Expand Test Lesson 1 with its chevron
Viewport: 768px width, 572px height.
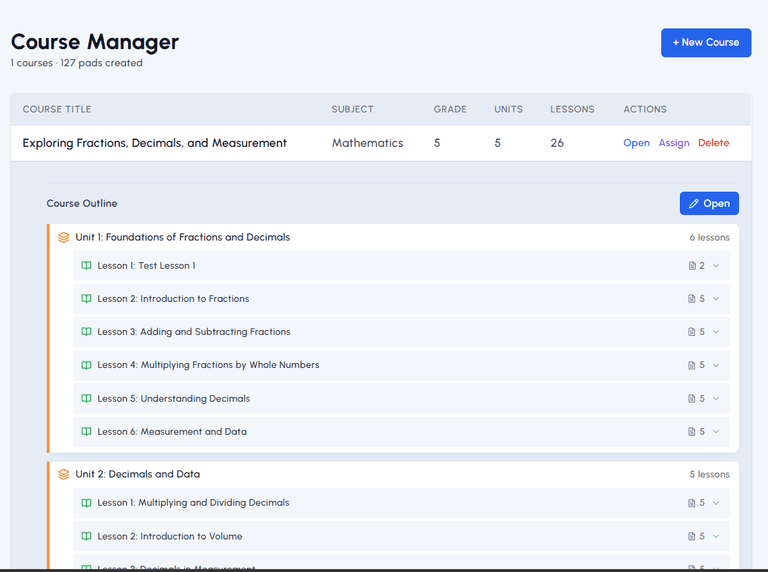pos(716,265)
